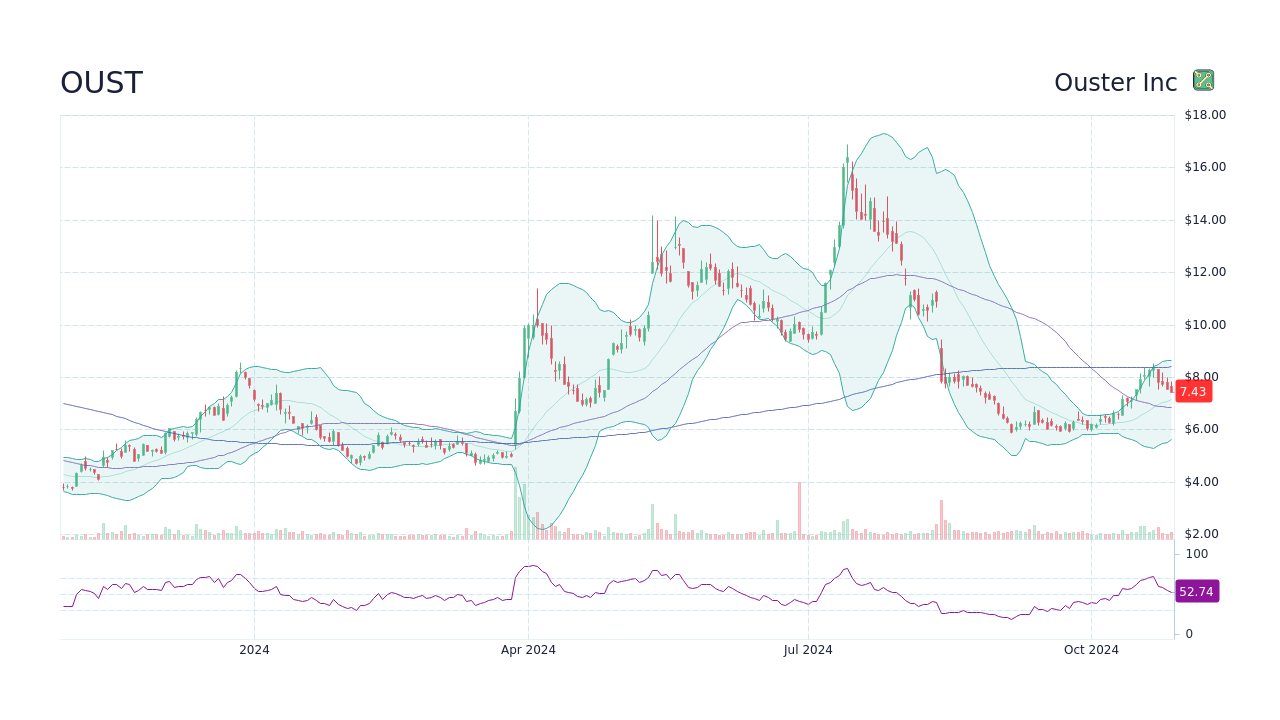Click the $2.00 price axis label

(1201, 534)
